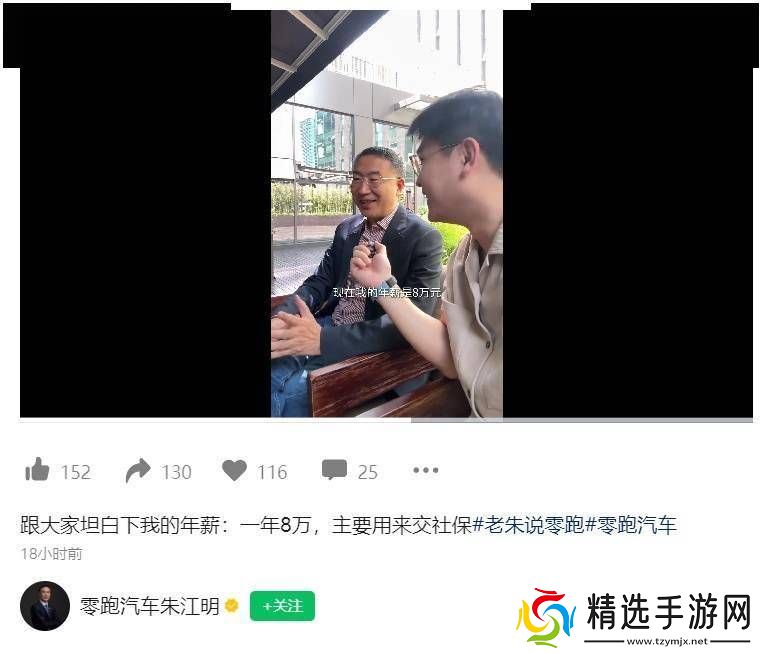This screenshot has width=762, height=654.
Task: Click the video progress bar
Action: coord(386,420)
